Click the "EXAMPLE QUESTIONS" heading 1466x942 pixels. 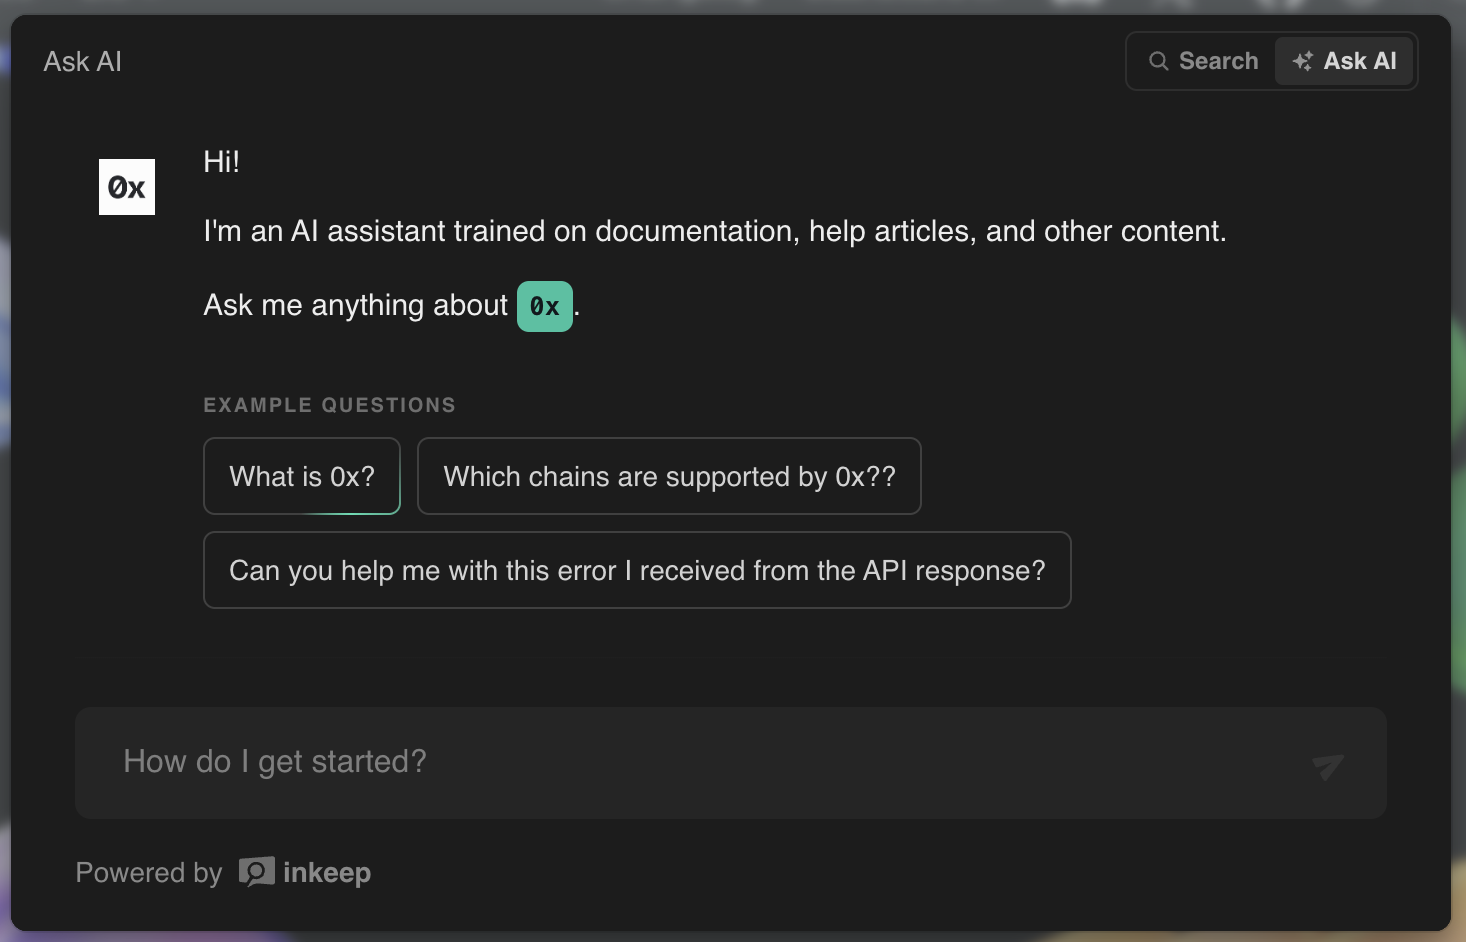[330, 405]
